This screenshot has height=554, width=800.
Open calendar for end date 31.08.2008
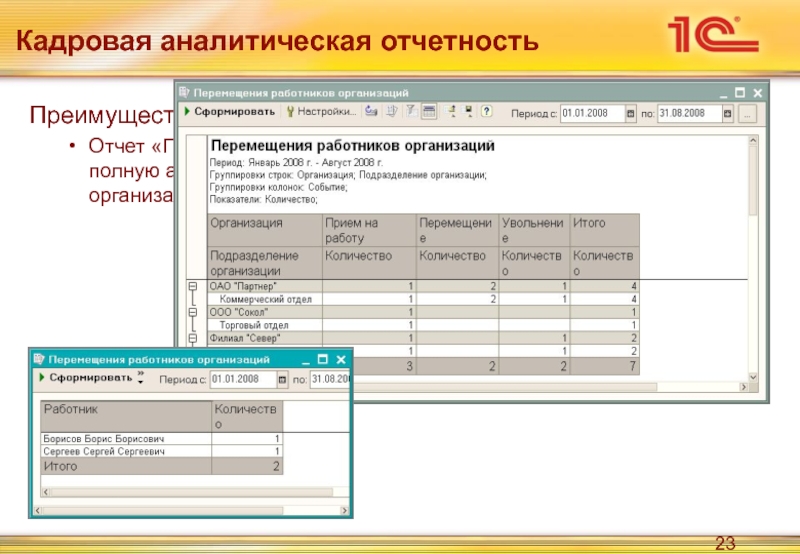pyautogui.click(x=728, y=113)
